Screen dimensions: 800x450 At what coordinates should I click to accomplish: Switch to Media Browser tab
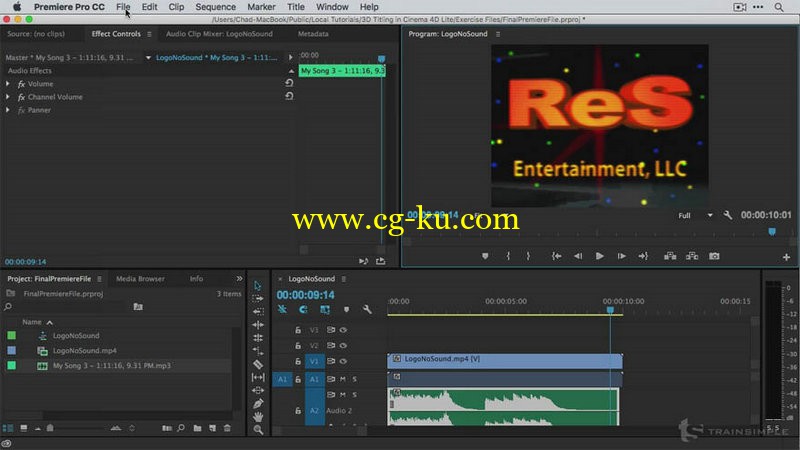[x=140, y=279]
